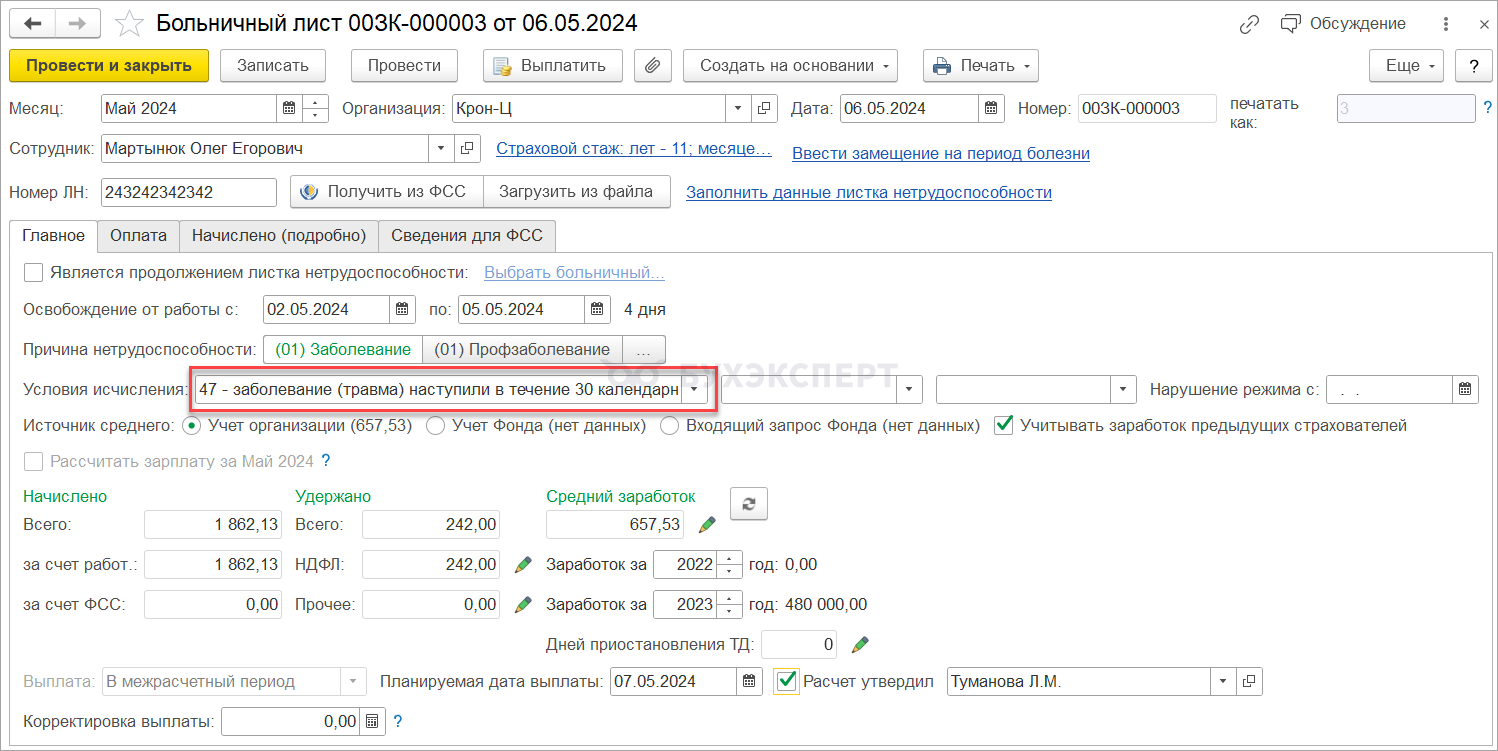
Task: Switch to the Главное tab
Action: [54, 236]
